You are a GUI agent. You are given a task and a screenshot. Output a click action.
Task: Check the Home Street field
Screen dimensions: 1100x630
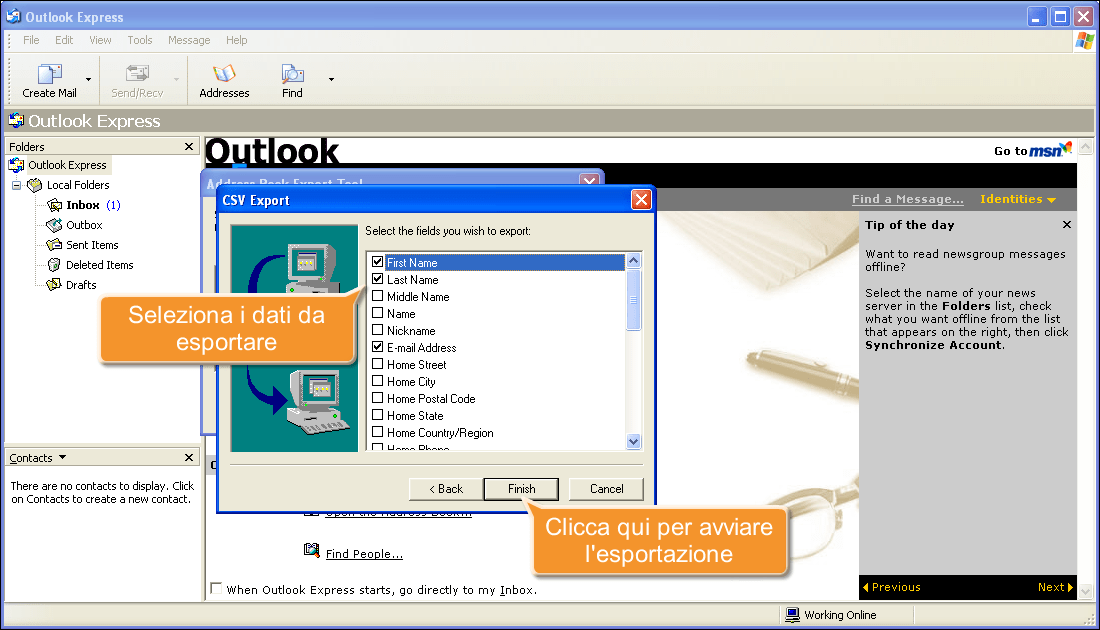377,363
